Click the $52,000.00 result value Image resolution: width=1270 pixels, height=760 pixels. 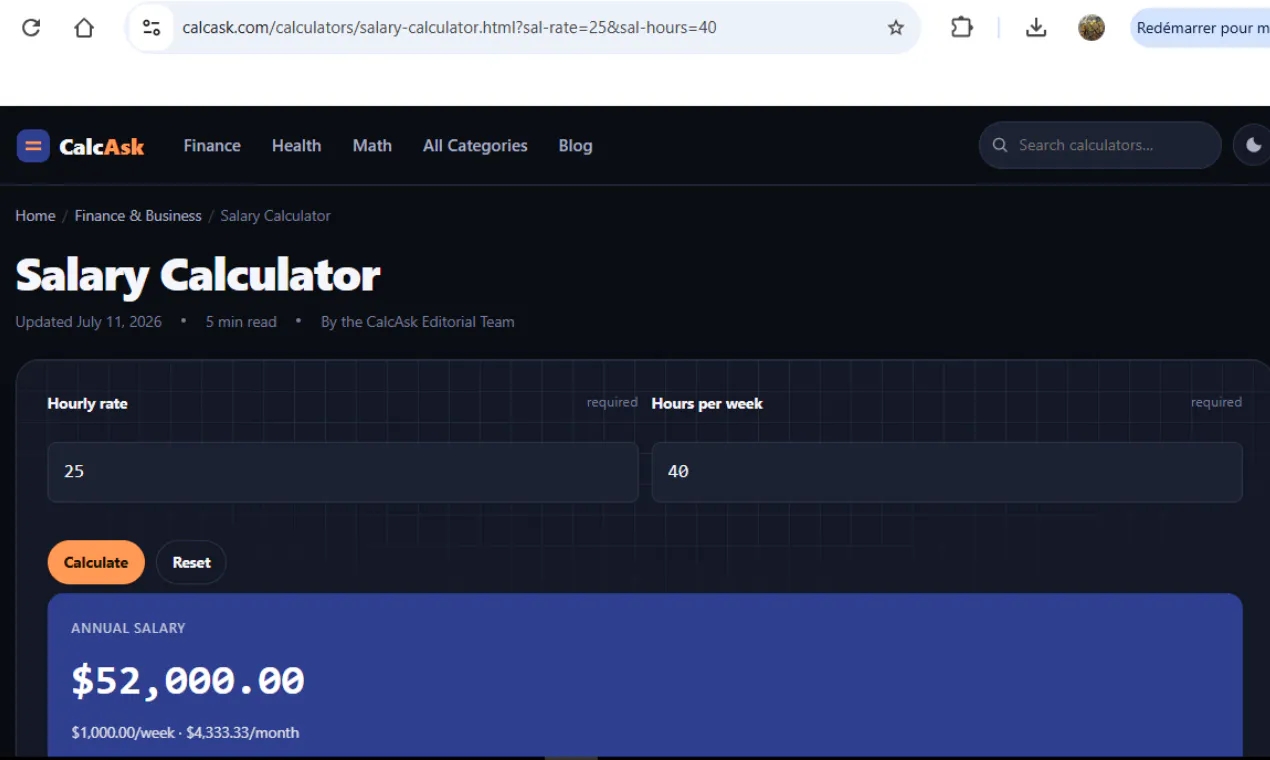click(x=188, y=681)
